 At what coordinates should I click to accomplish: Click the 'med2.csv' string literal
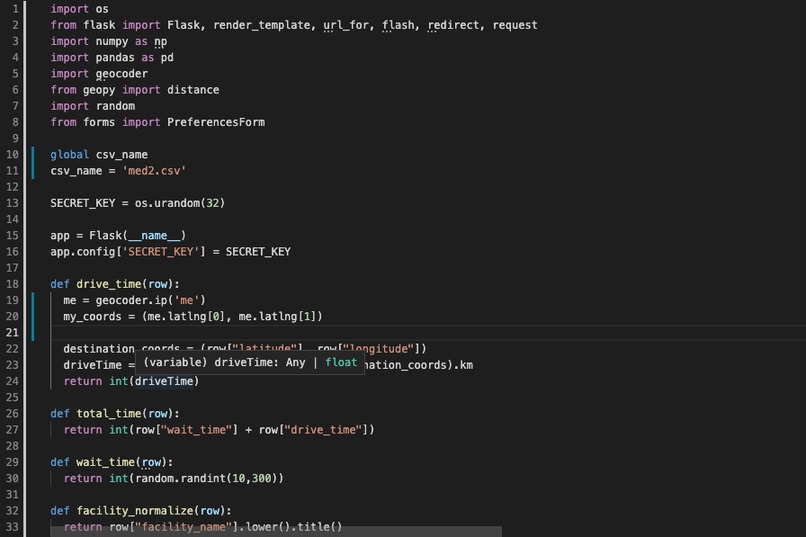(154, 171)
